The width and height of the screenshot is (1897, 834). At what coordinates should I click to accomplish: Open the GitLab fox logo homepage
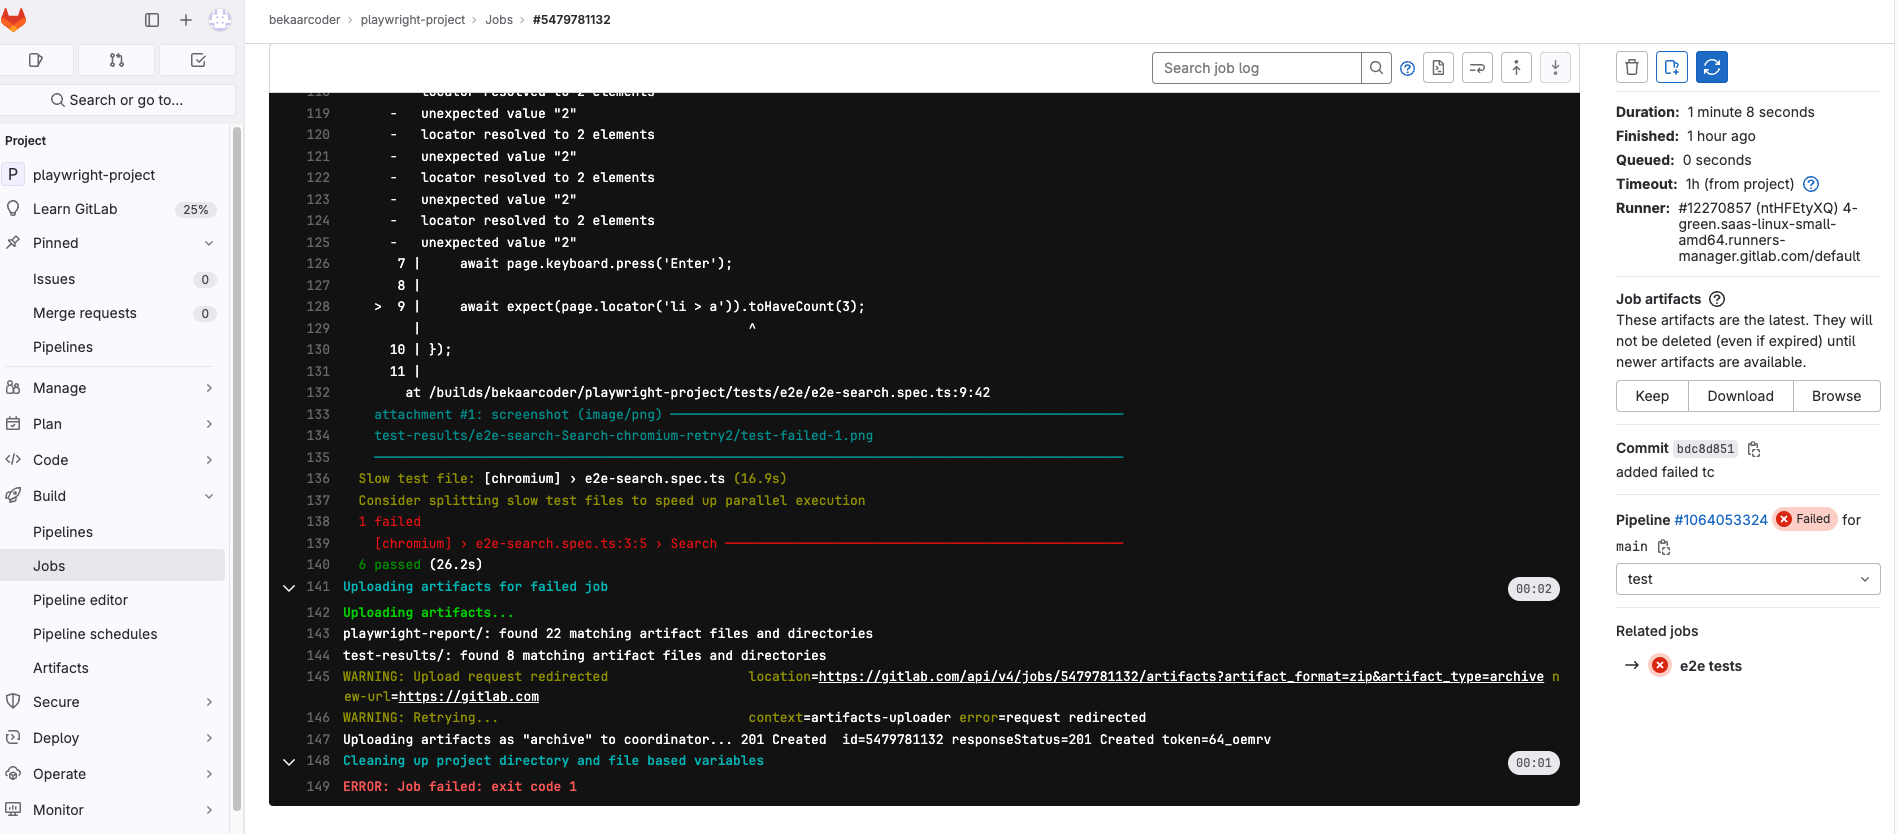pos(14,19)
